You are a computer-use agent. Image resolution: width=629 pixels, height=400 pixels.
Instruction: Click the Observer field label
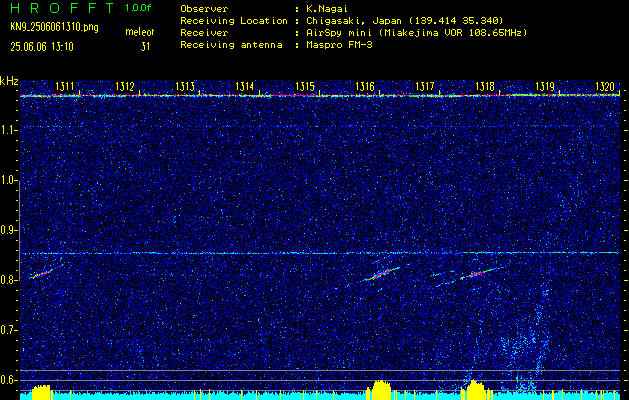[205, 8]
